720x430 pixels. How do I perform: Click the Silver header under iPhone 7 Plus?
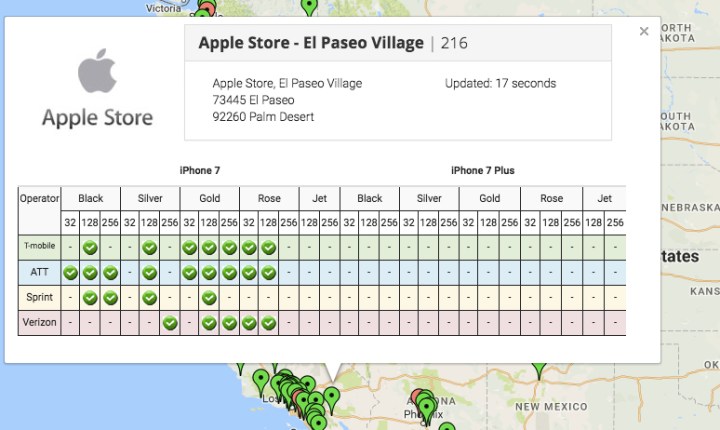click(429, 198)
